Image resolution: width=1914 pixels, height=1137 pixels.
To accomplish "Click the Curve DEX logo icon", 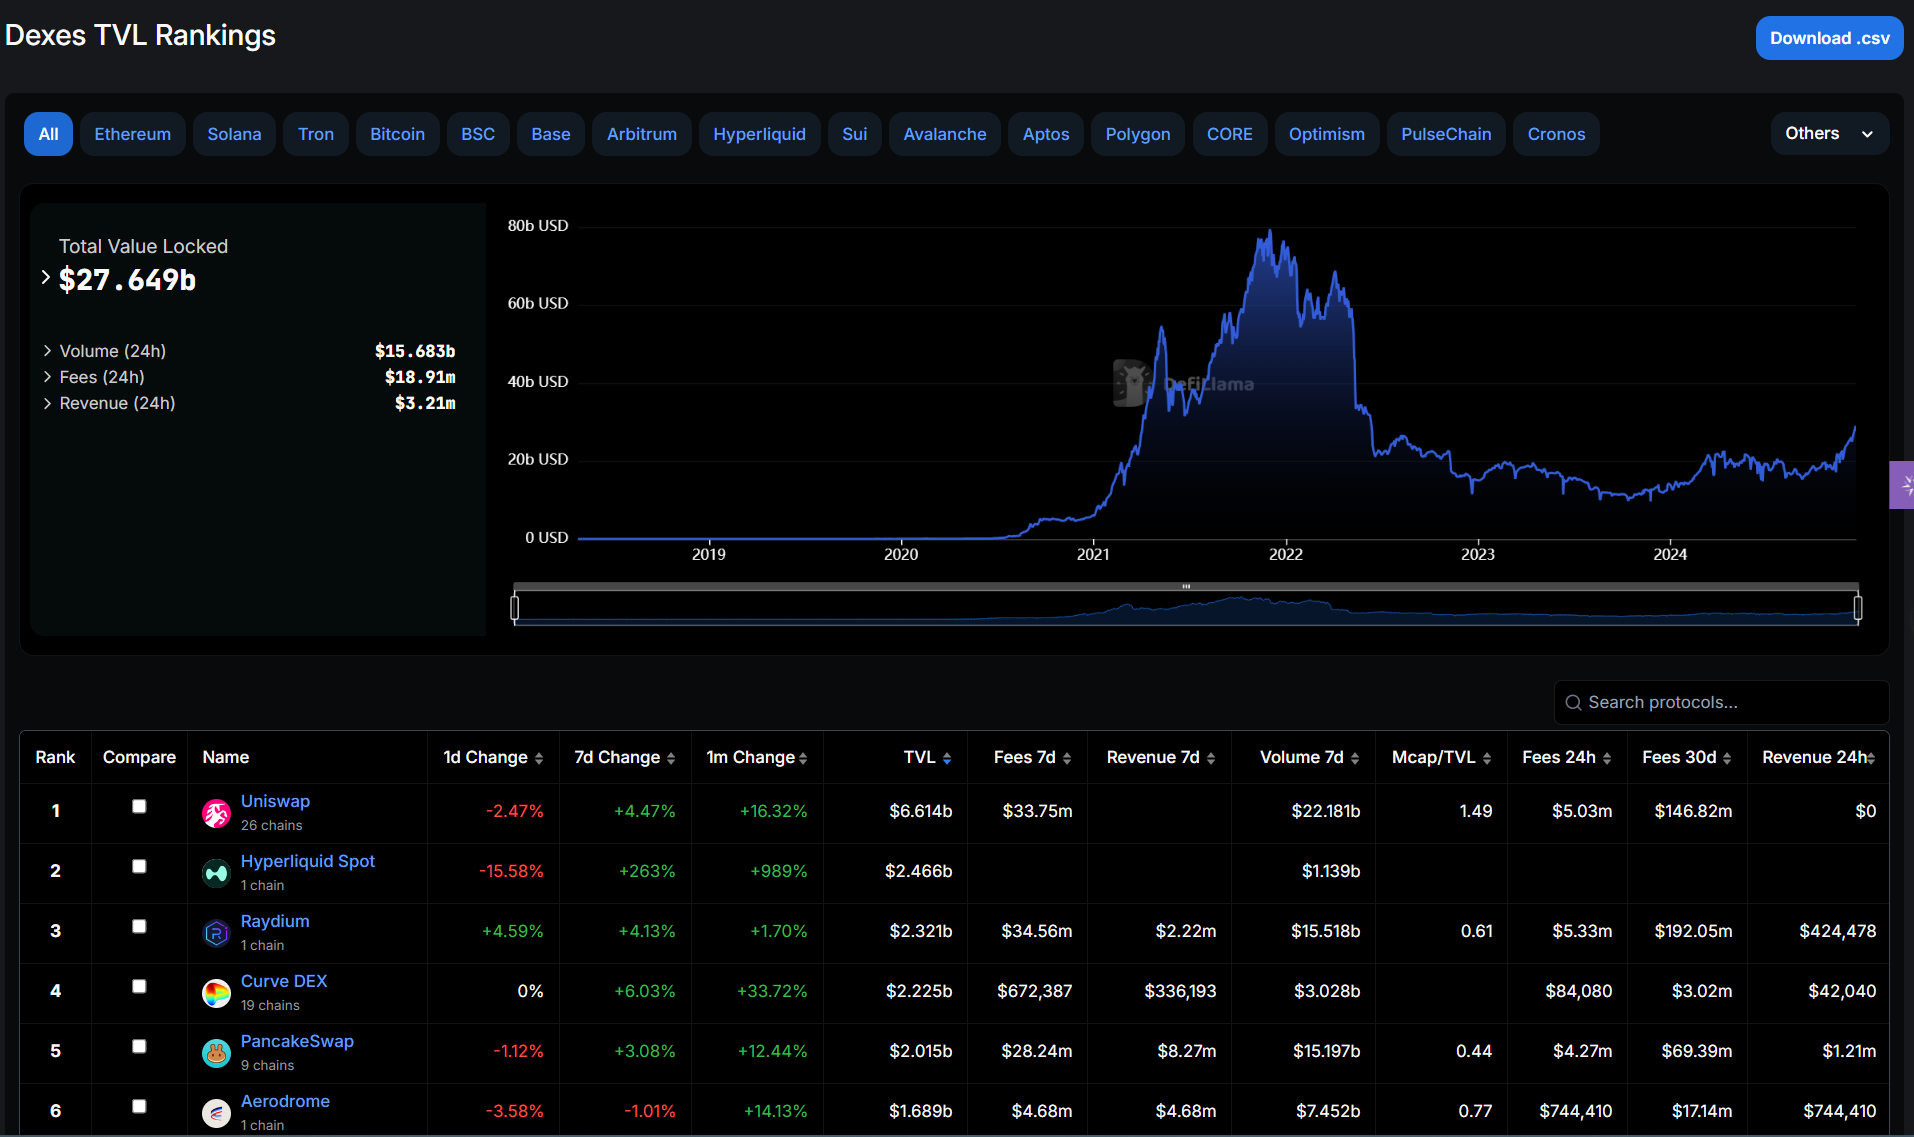I will tap(216, 994).
